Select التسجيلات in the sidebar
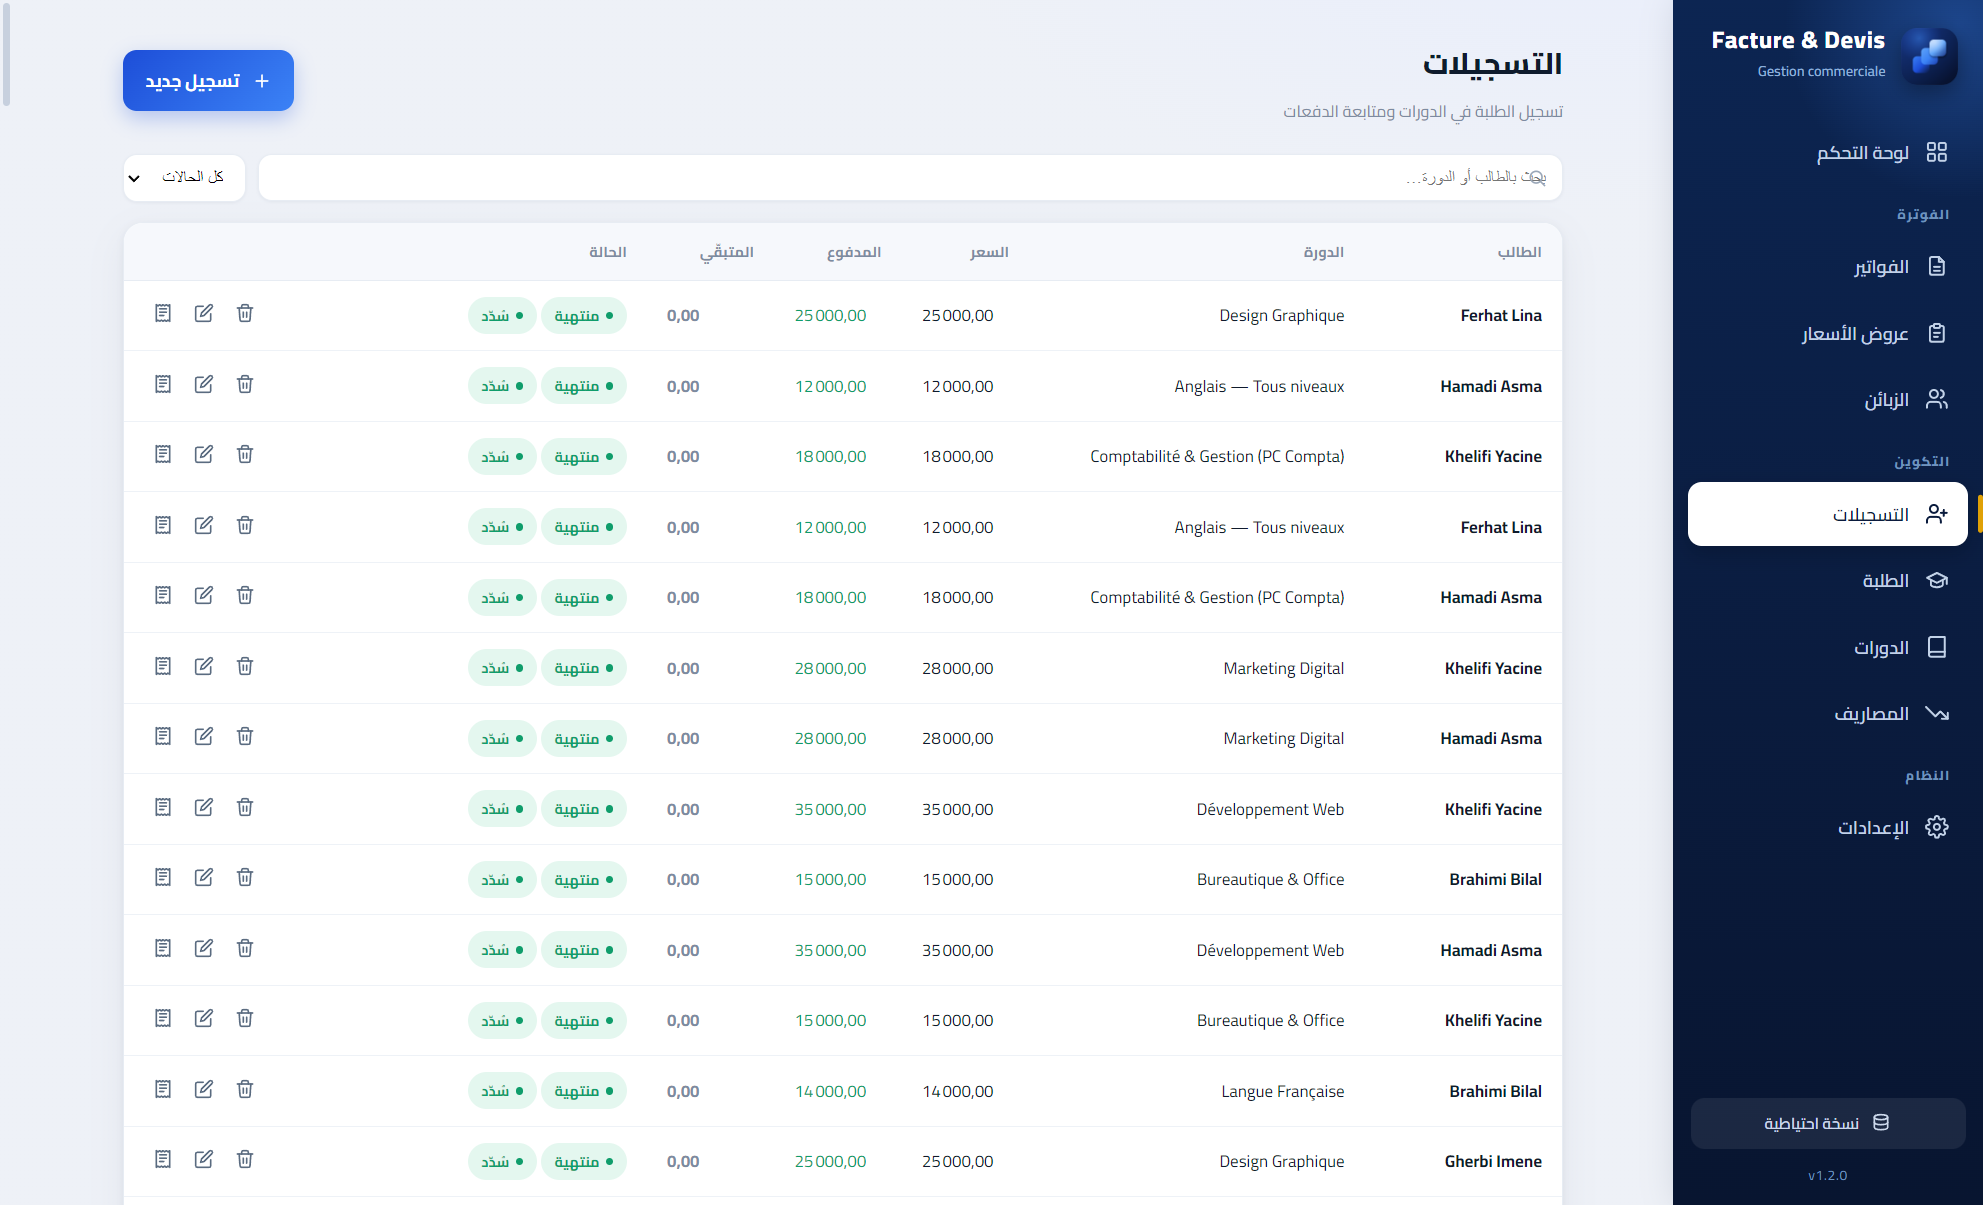The height and width of the screenshot is (1205, 1983). [x=1827, y=514]
